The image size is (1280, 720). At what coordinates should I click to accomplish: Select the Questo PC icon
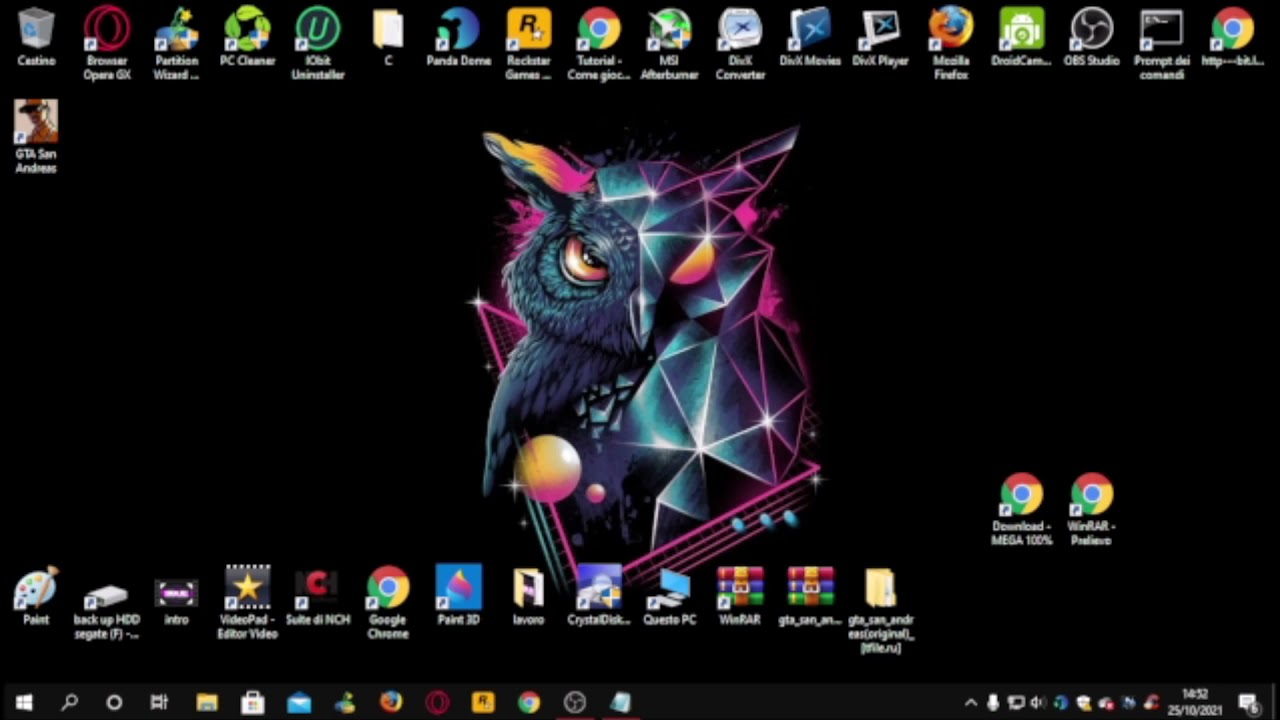pyautogui.click(x=669, y=596)
